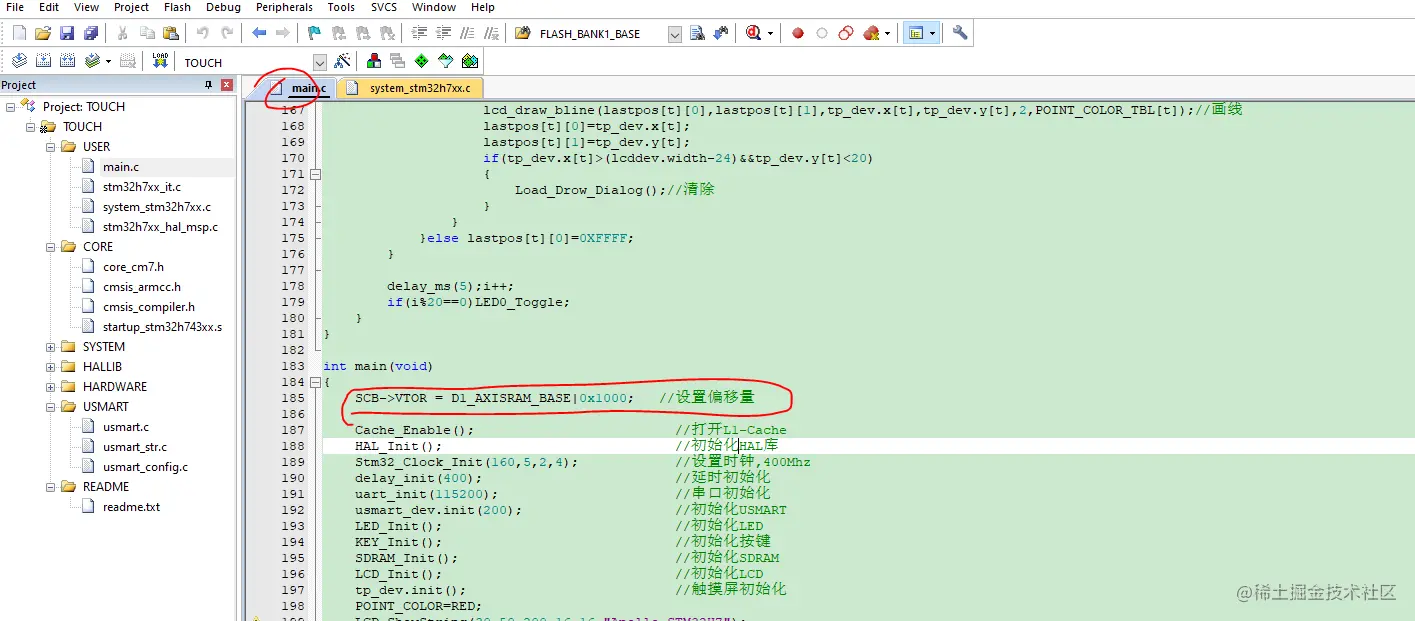Kill all breakpoints with the red cross icon
Image resolution: width=1415 pixels, height=621 pixels.
click(x=871, y=33)
